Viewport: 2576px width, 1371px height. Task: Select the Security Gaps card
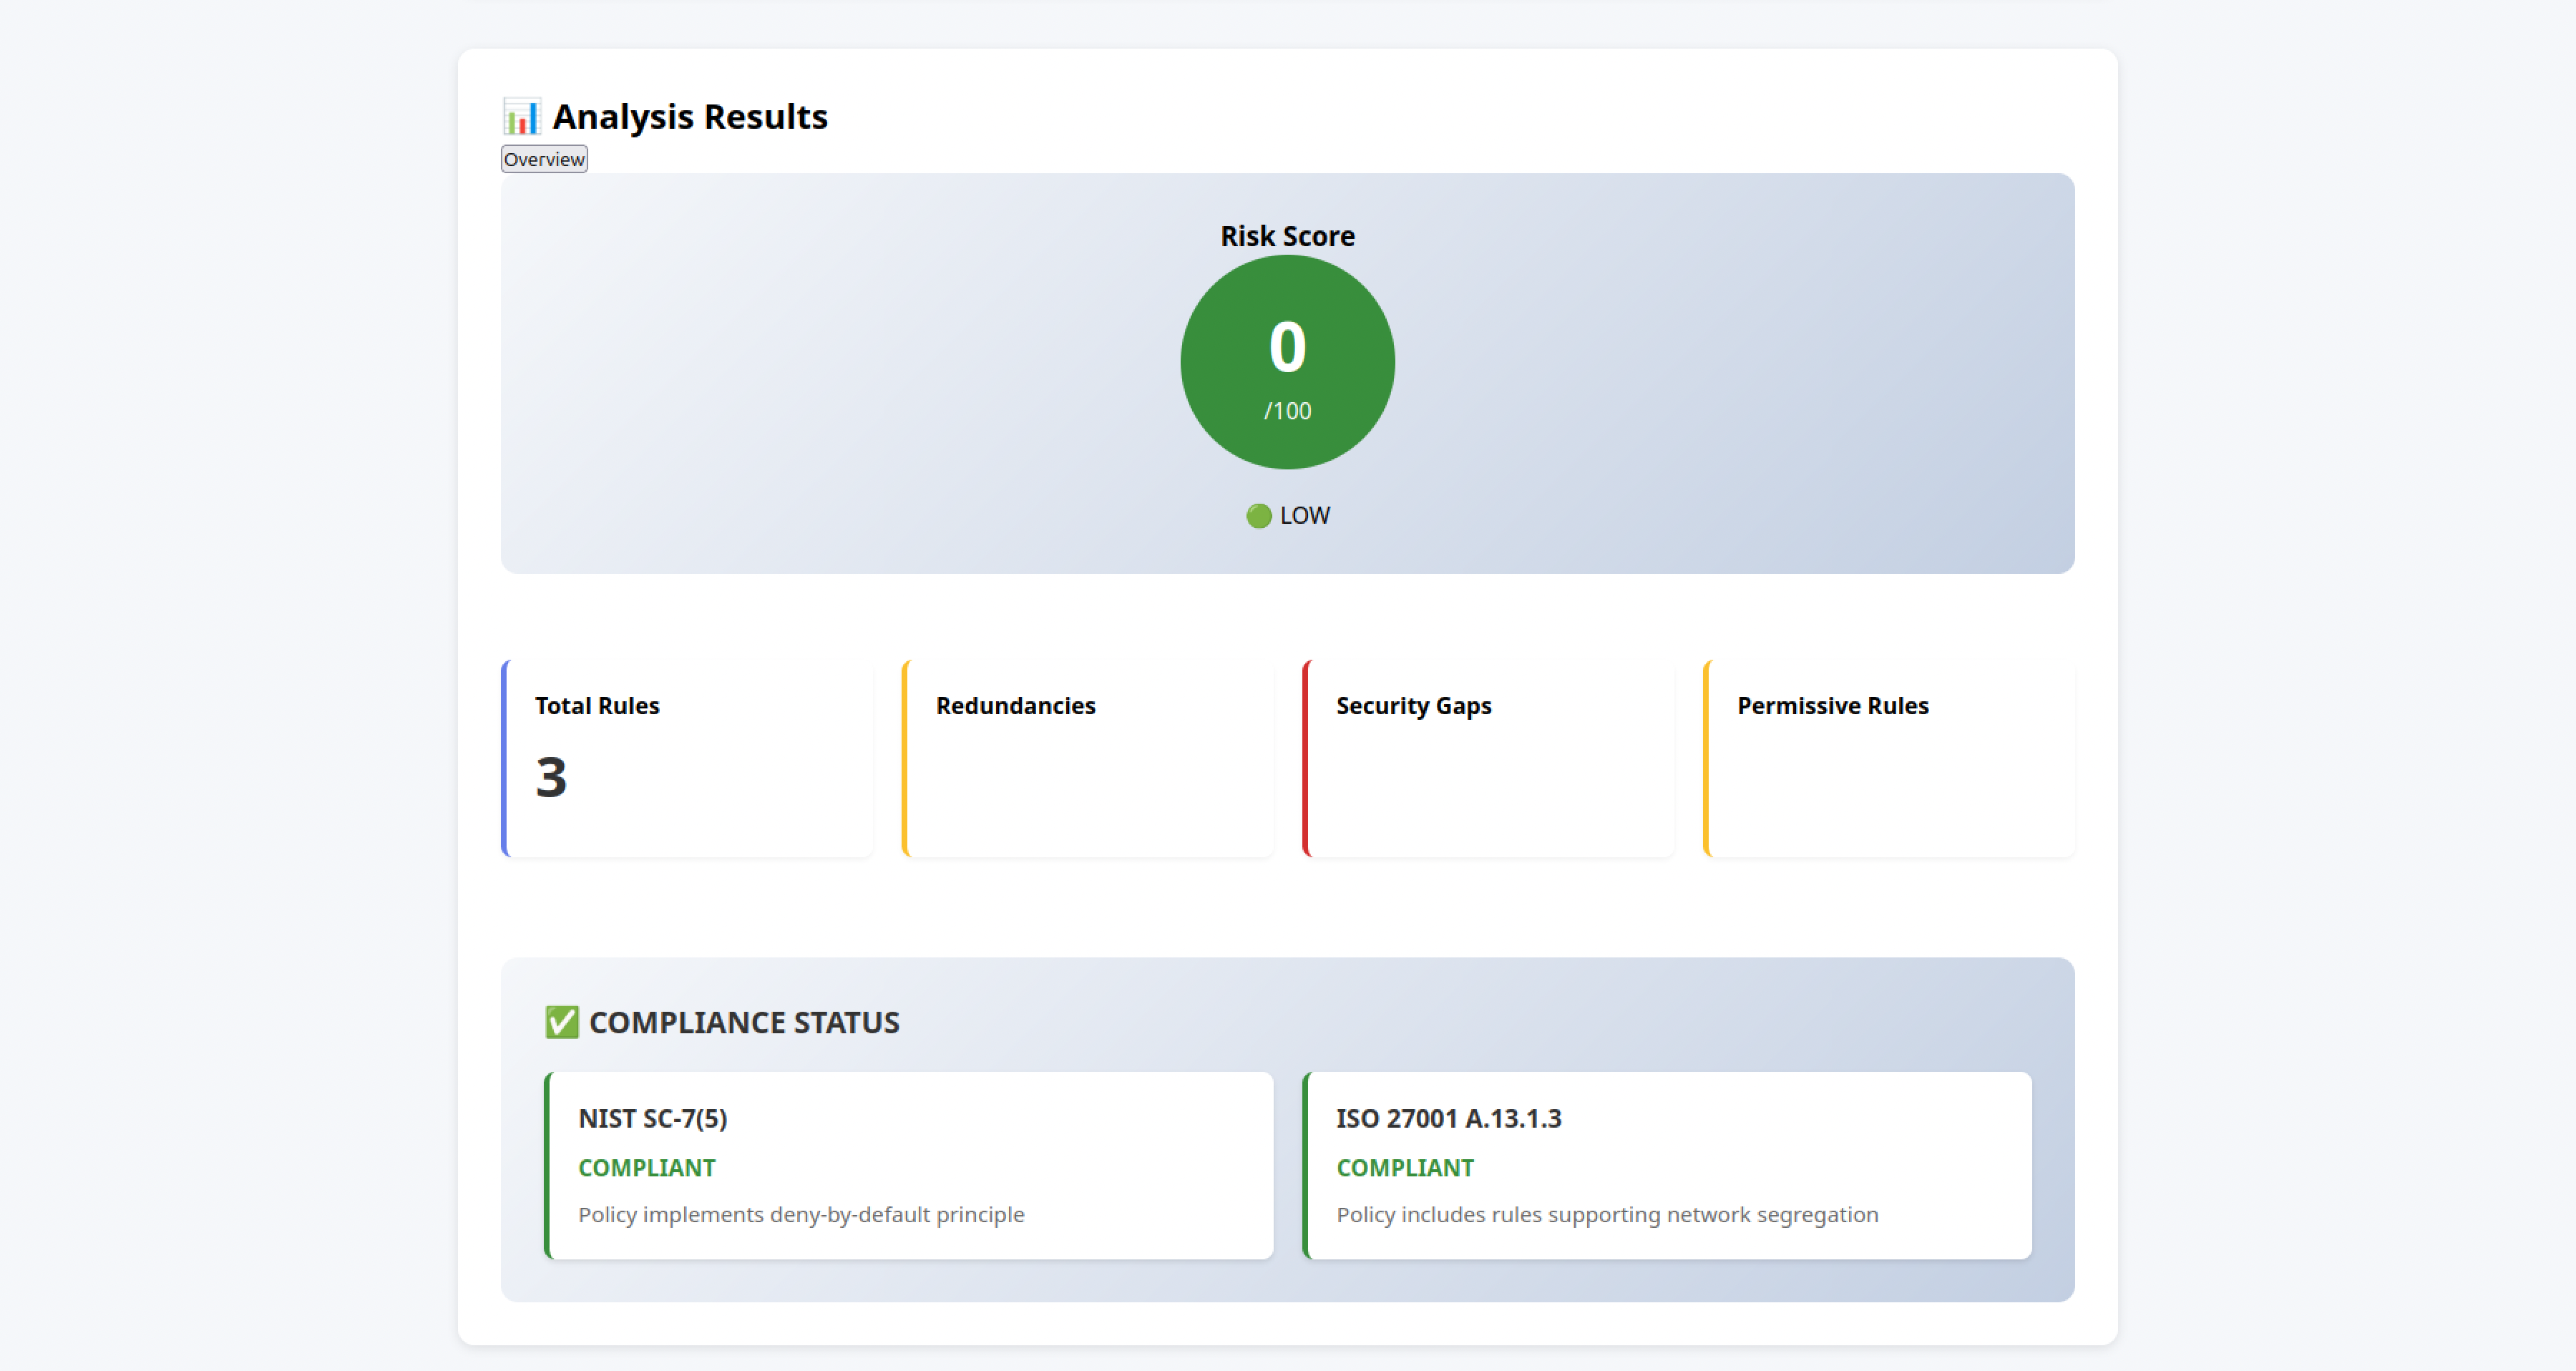[x=1488, y=758]
